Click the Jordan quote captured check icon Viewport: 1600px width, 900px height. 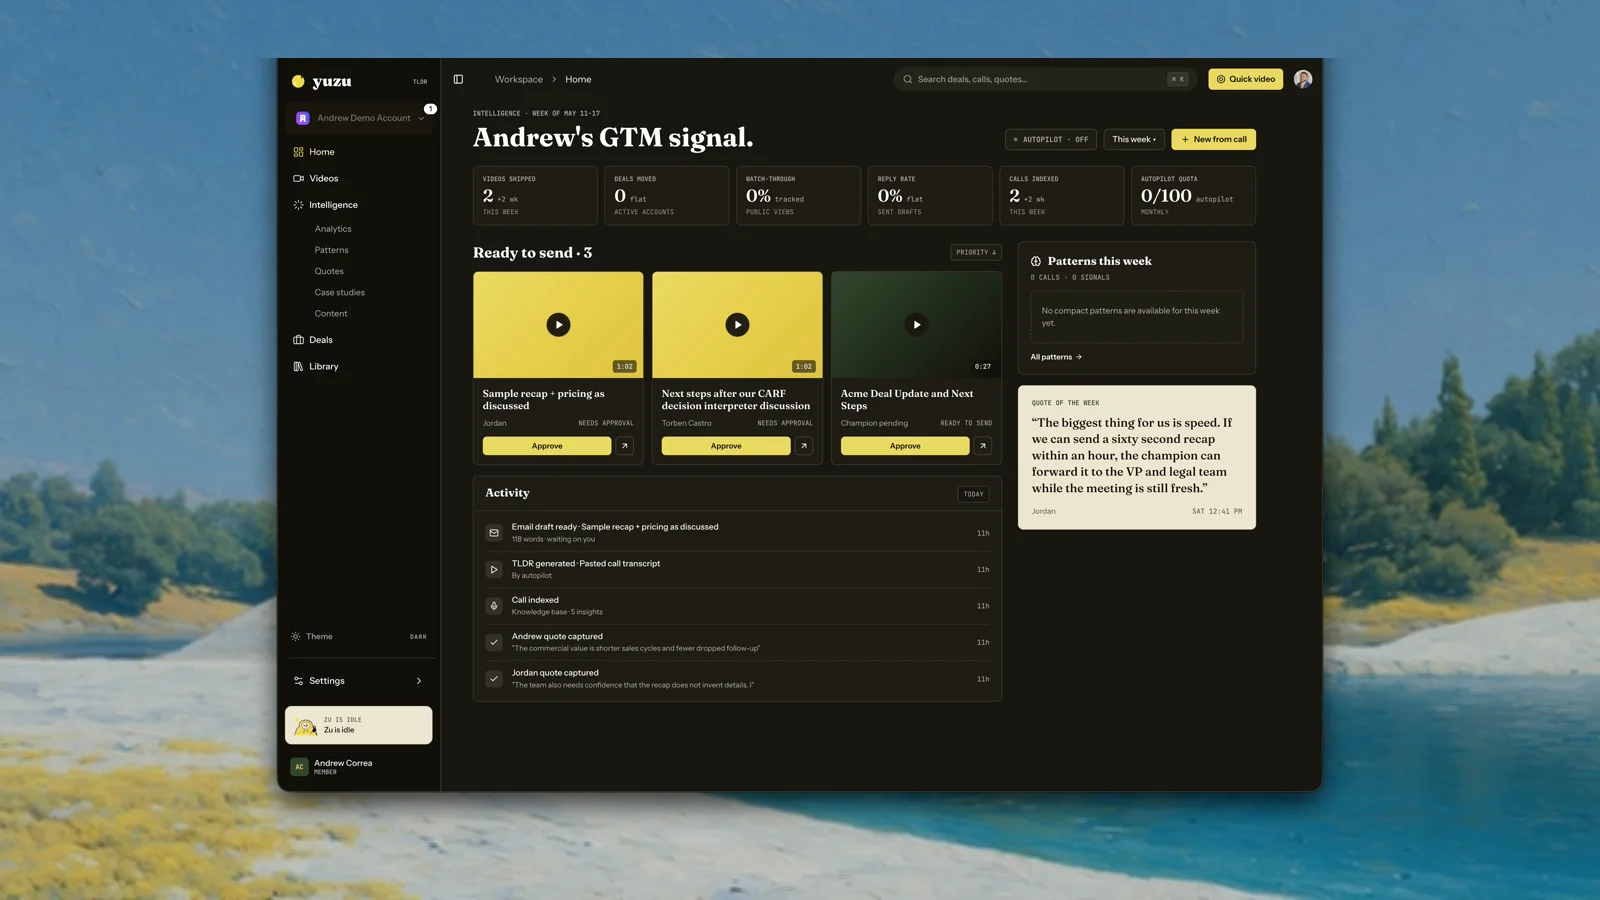pyautogui.click(x=494, y=679)
